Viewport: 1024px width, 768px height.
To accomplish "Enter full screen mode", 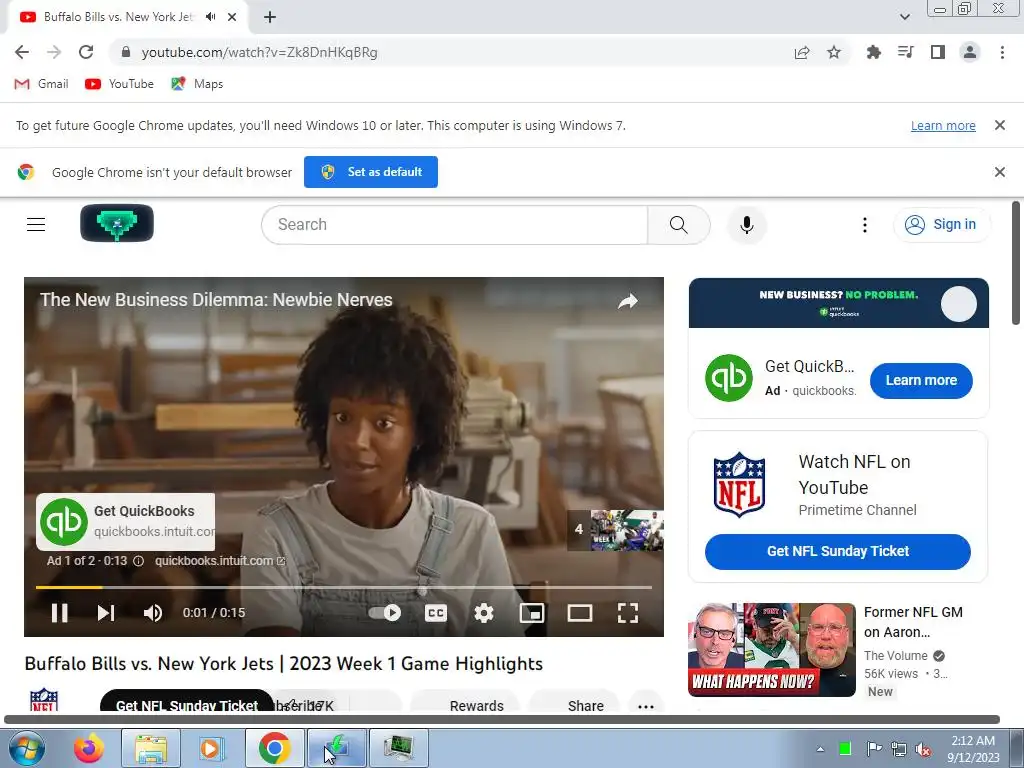I will pos(628,613).
